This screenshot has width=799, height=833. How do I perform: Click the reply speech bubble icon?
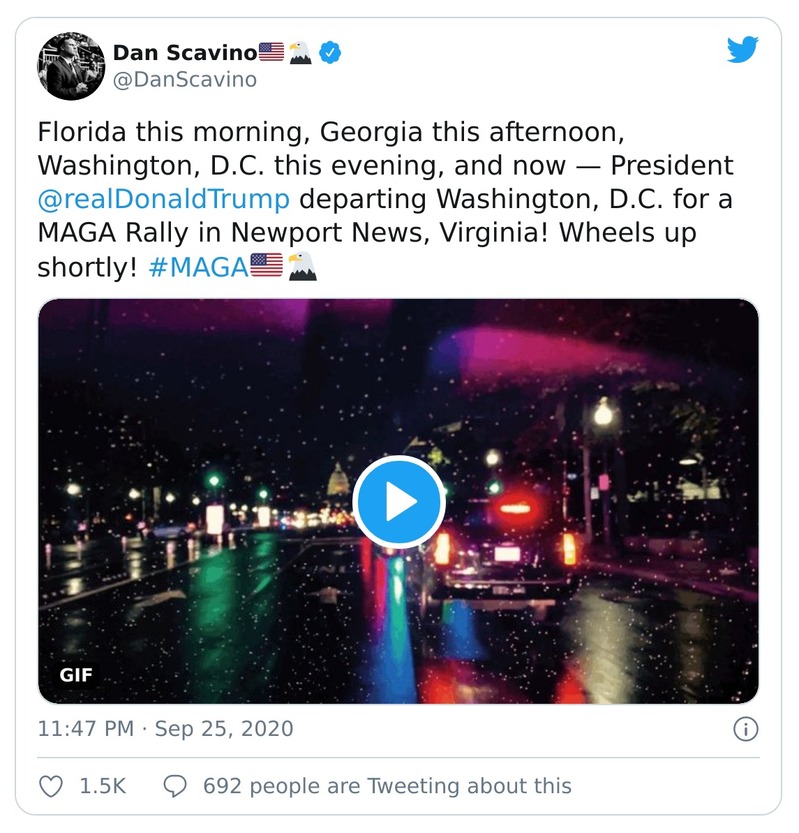(175, 786)
